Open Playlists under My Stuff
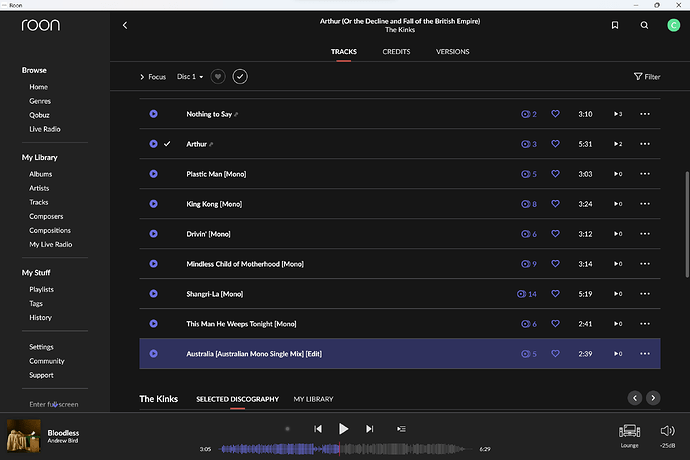 41,290
